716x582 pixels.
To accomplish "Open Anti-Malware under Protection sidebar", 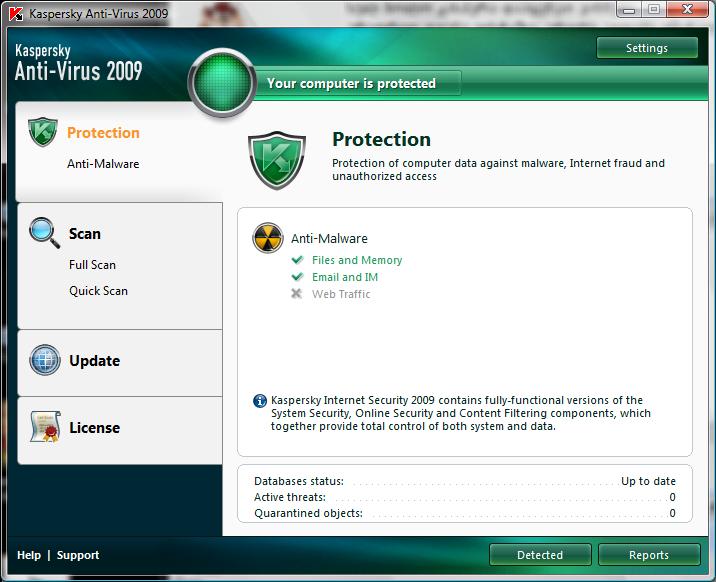I will click(103, 164).
